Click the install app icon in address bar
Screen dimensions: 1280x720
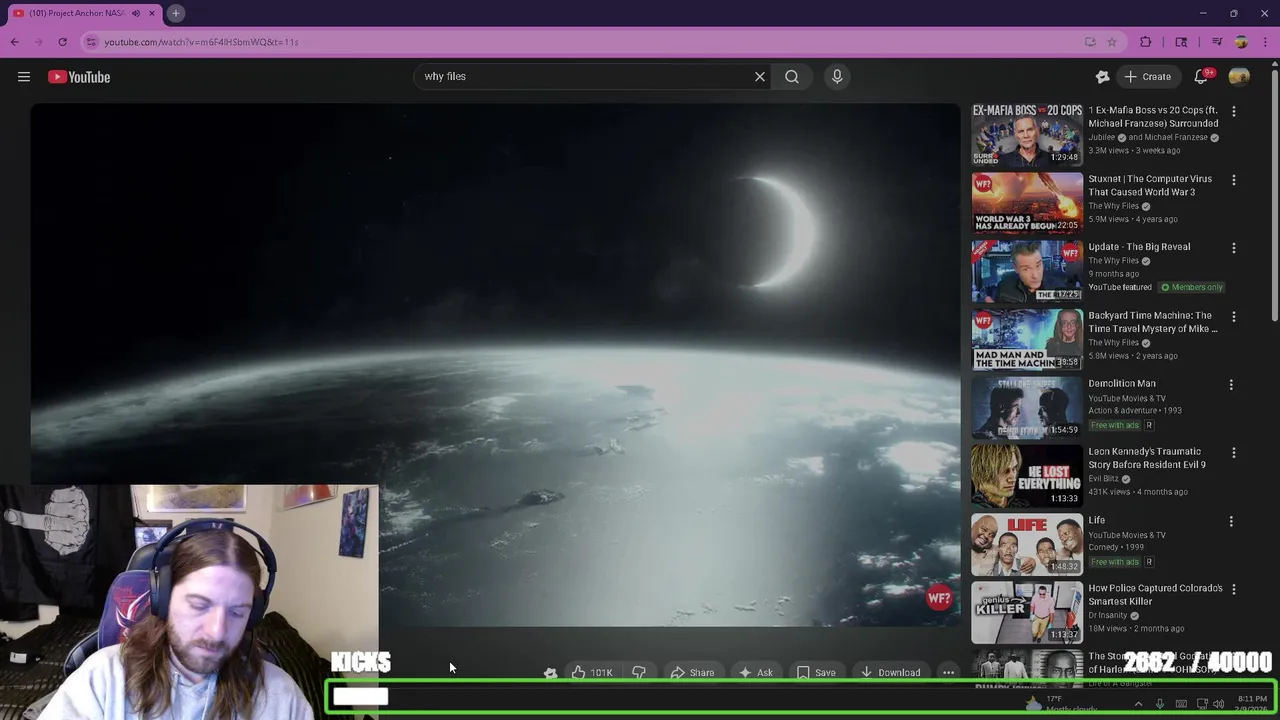(1090, 42)
